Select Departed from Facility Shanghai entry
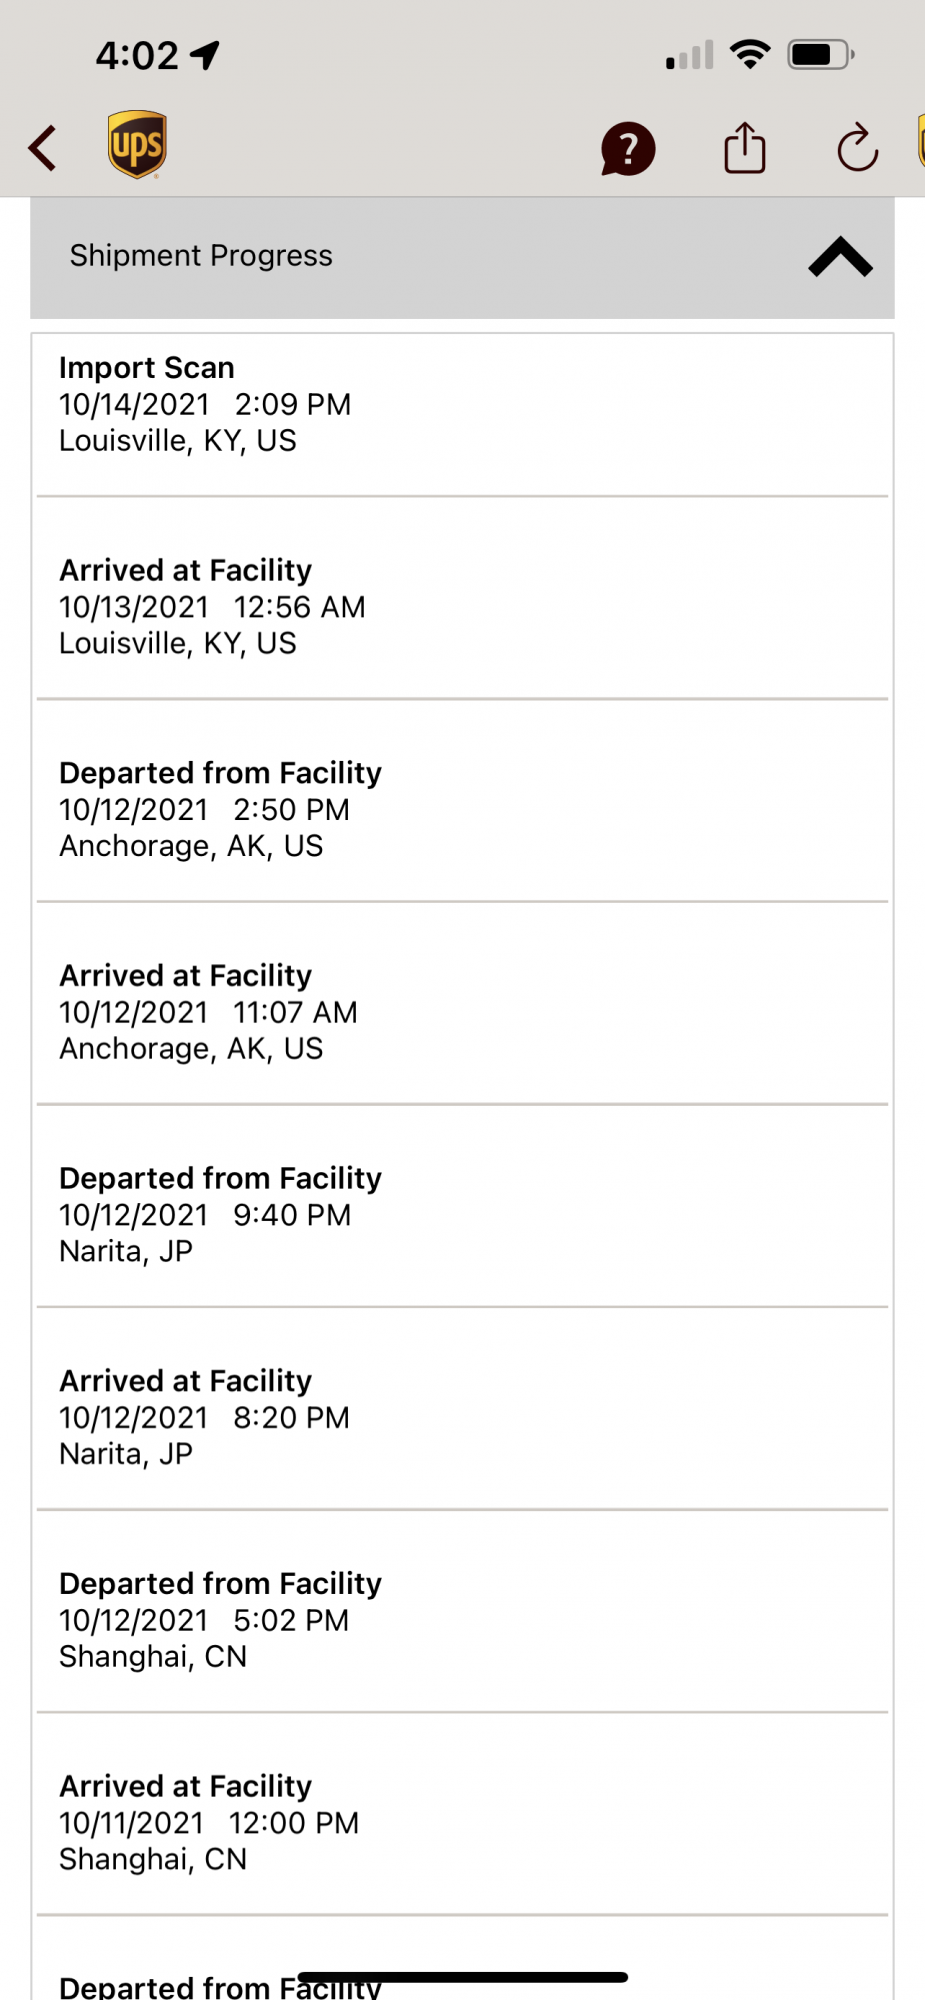925x2000 pixels. click(x=461, y=1620)
